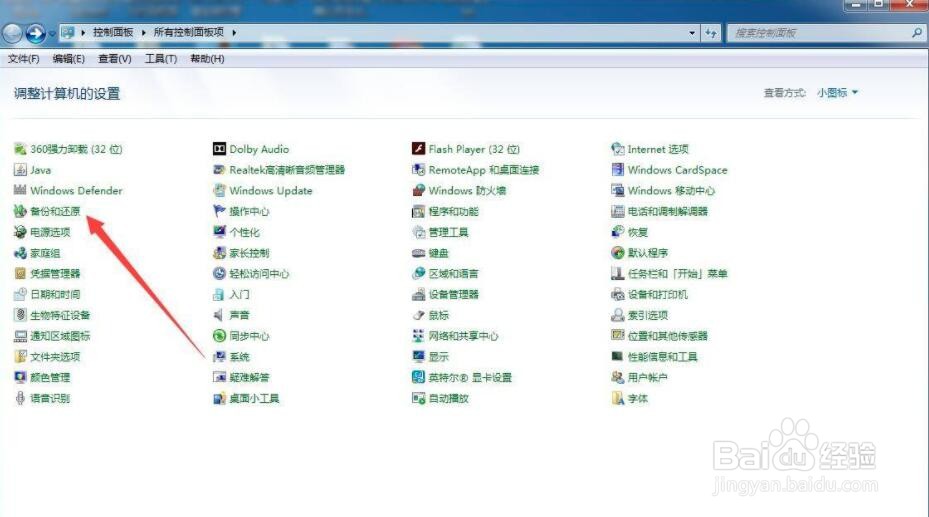929x517 pixels.
Task: Open the 编辑(E) menu
Action: click(69, 59)
